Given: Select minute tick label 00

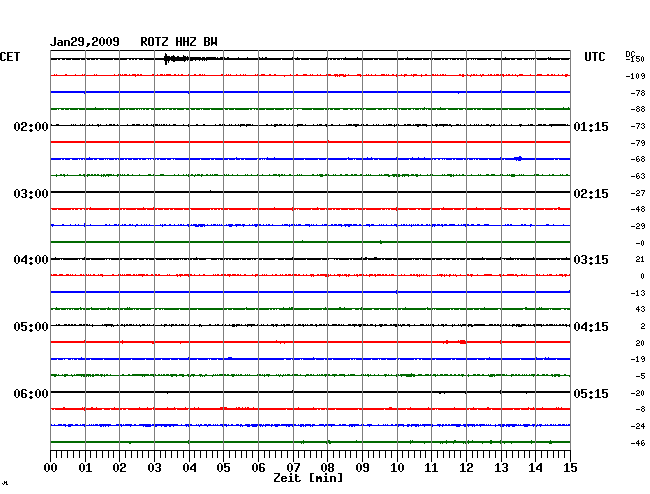Looking at the screenshot, I should (x=51, y=468).
